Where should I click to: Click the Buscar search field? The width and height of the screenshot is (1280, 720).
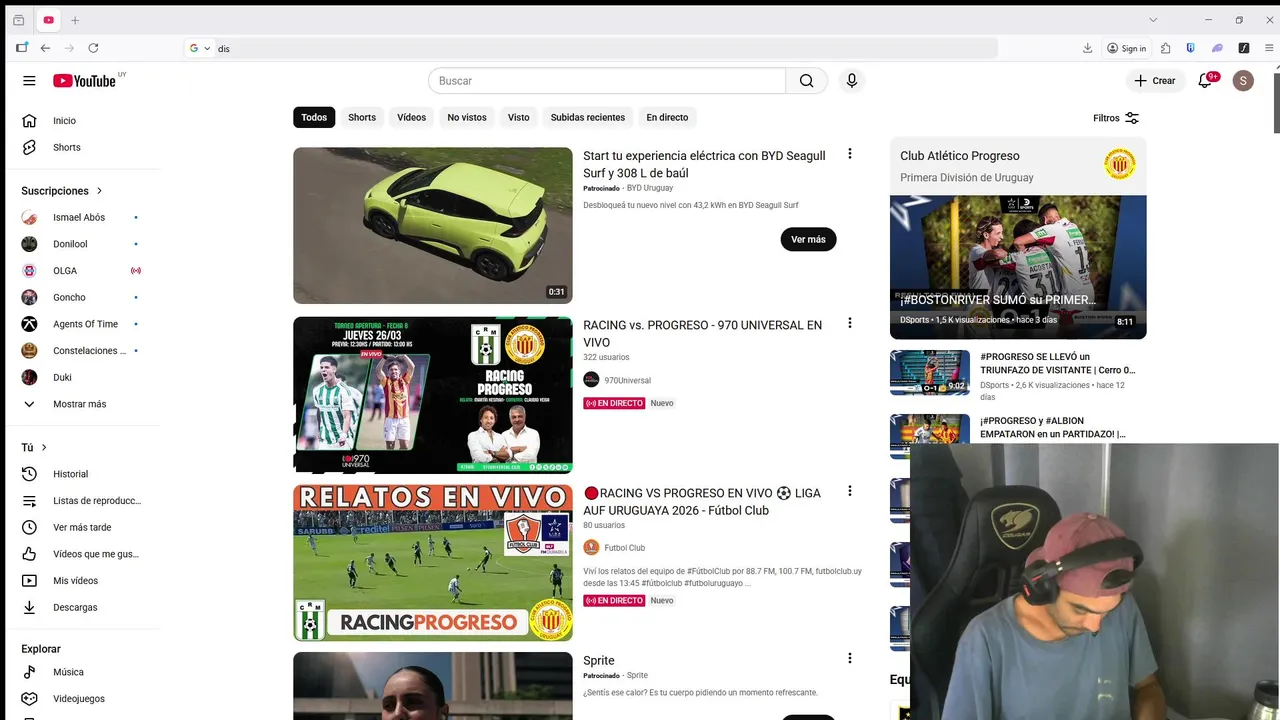click(x=607, y=81)
